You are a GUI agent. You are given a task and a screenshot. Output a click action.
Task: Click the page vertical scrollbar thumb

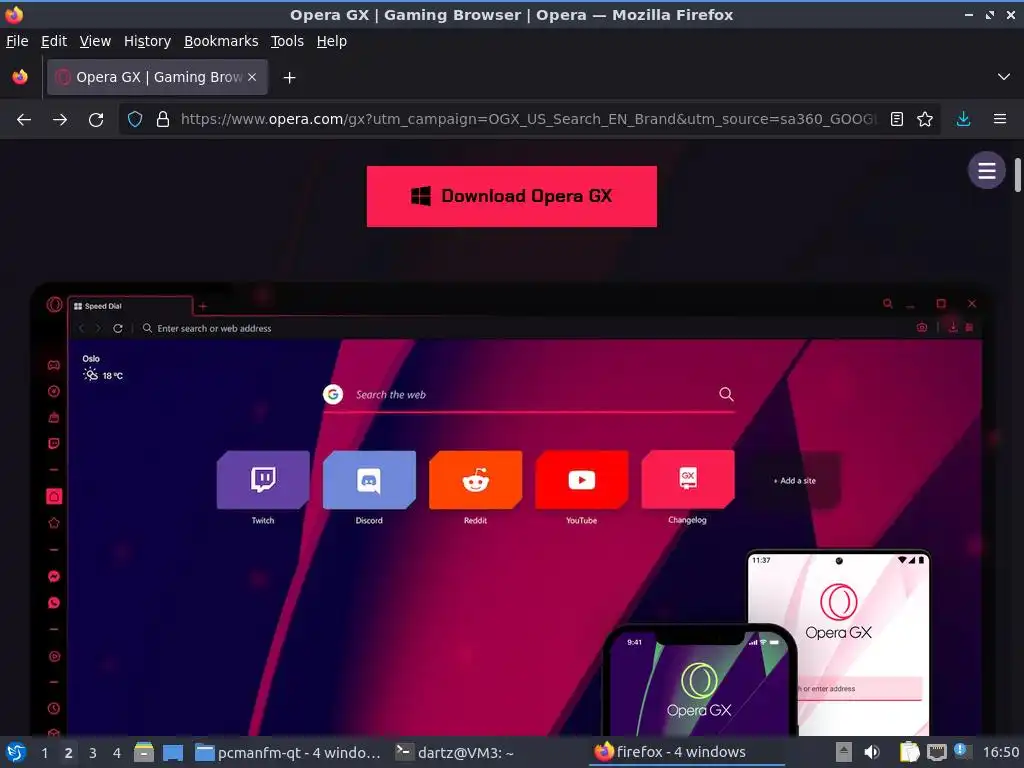coord(1017,175)
